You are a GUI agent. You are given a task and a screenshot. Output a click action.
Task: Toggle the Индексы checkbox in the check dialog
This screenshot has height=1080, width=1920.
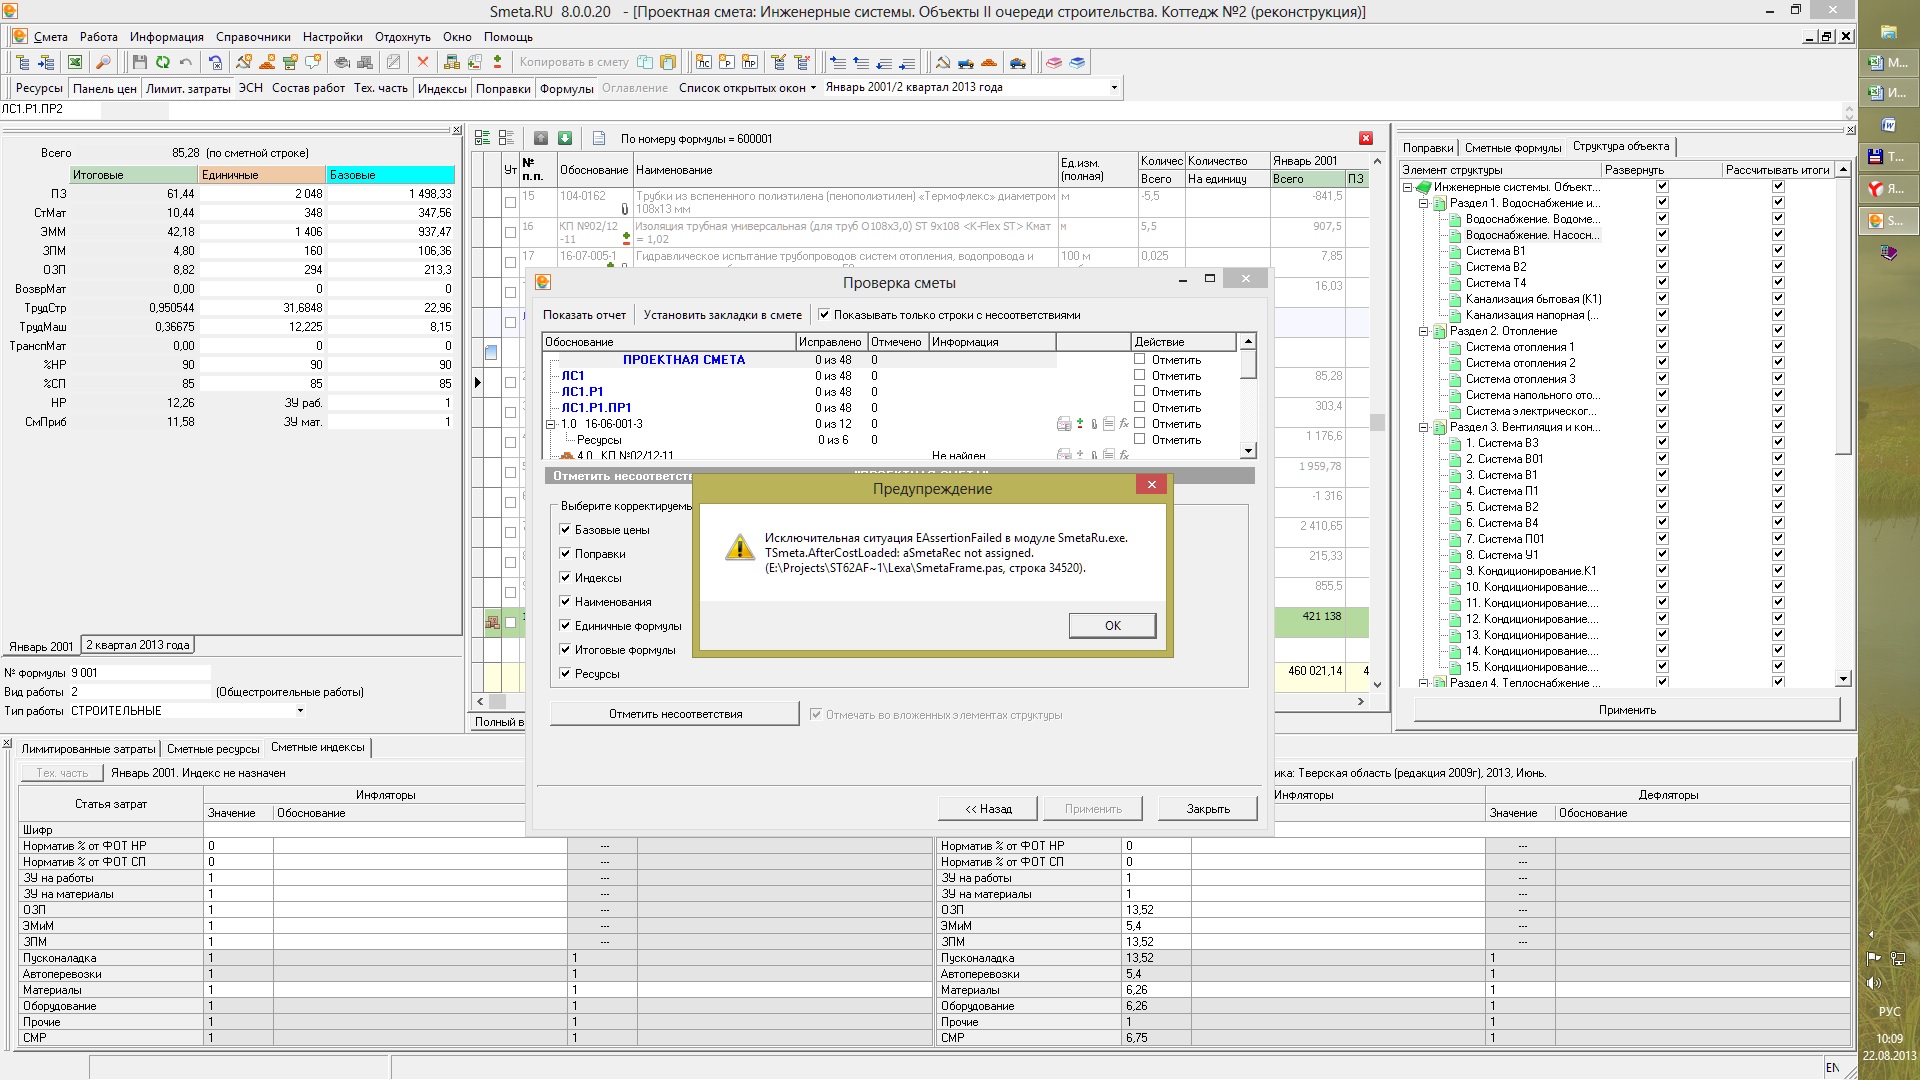(565, 578)
